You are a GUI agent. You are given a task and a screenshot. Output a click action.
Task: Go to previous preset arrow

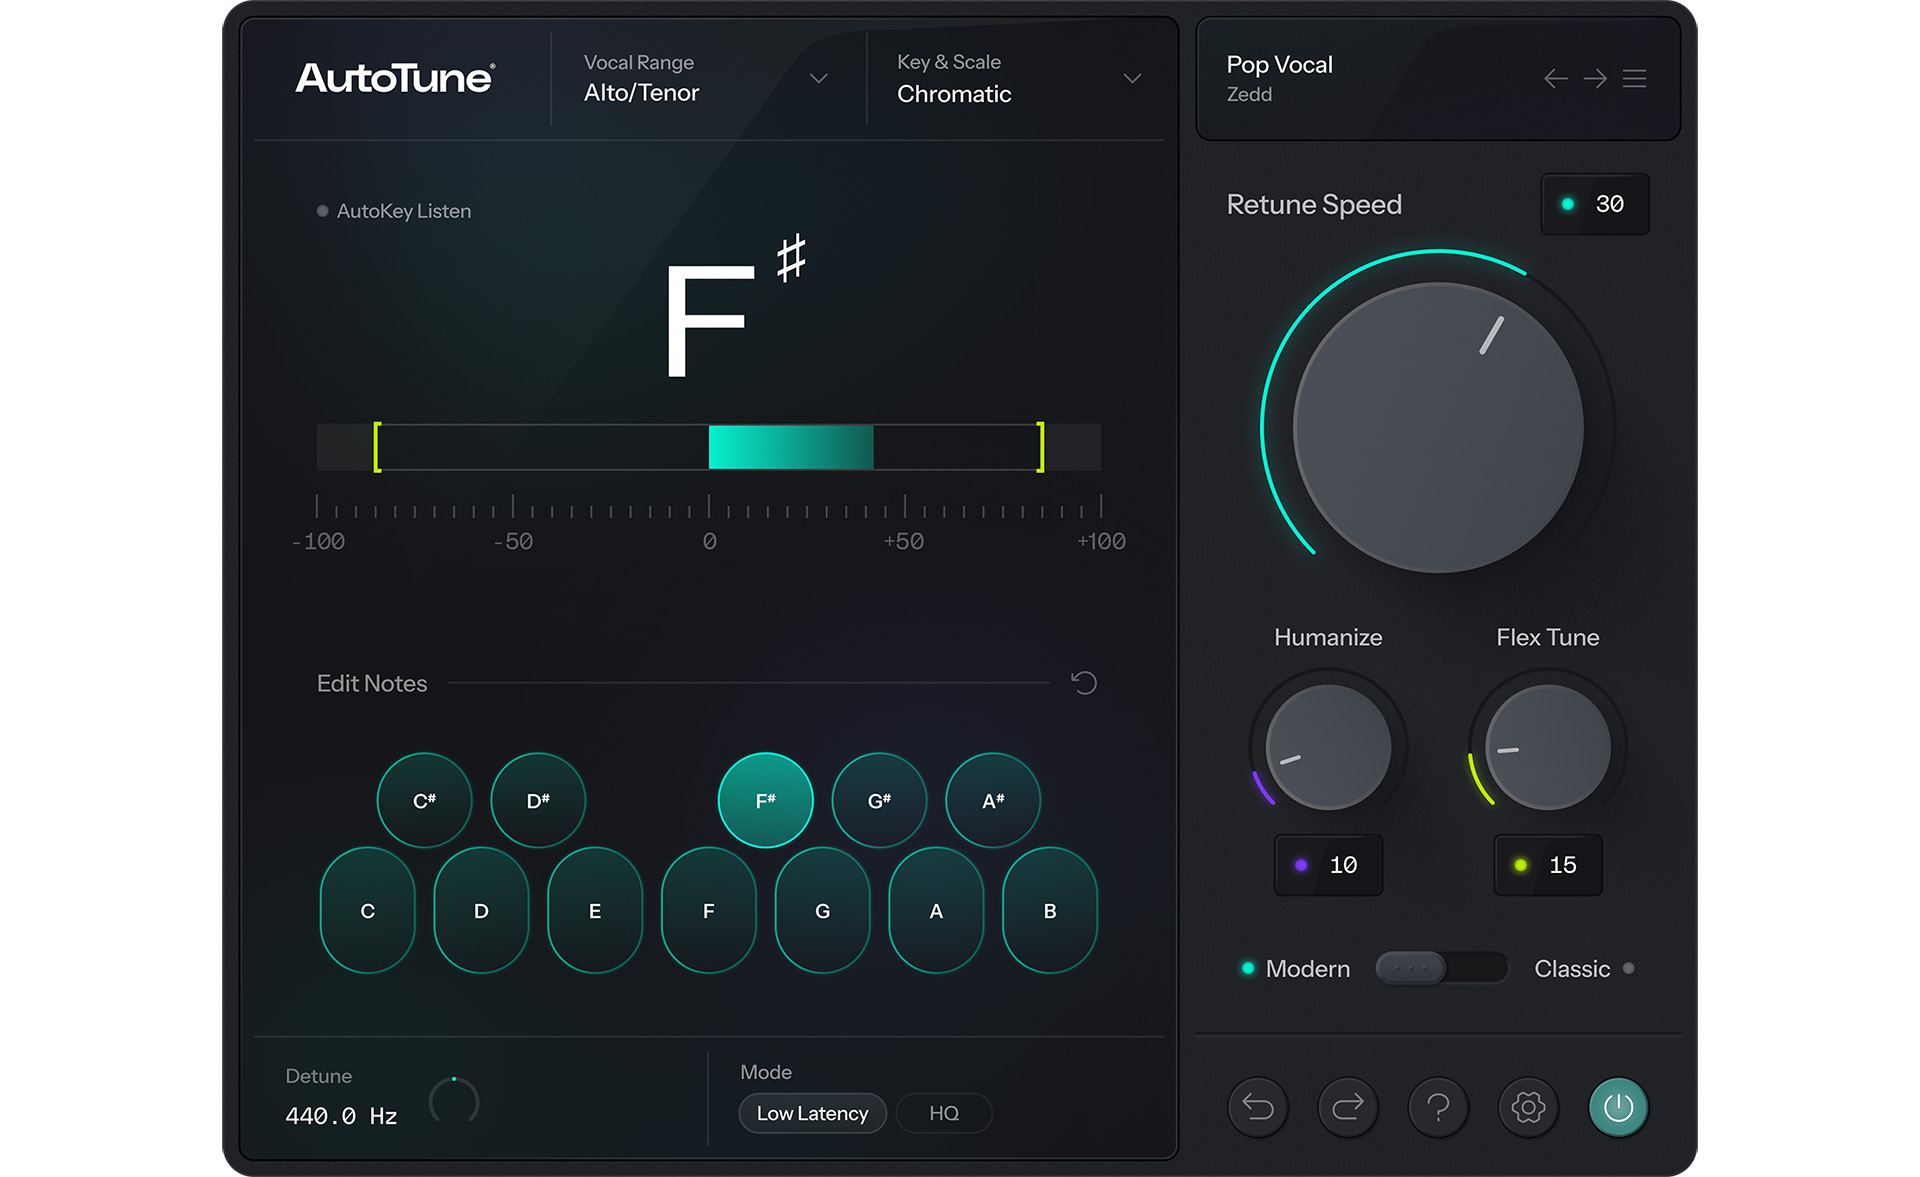1555,78
